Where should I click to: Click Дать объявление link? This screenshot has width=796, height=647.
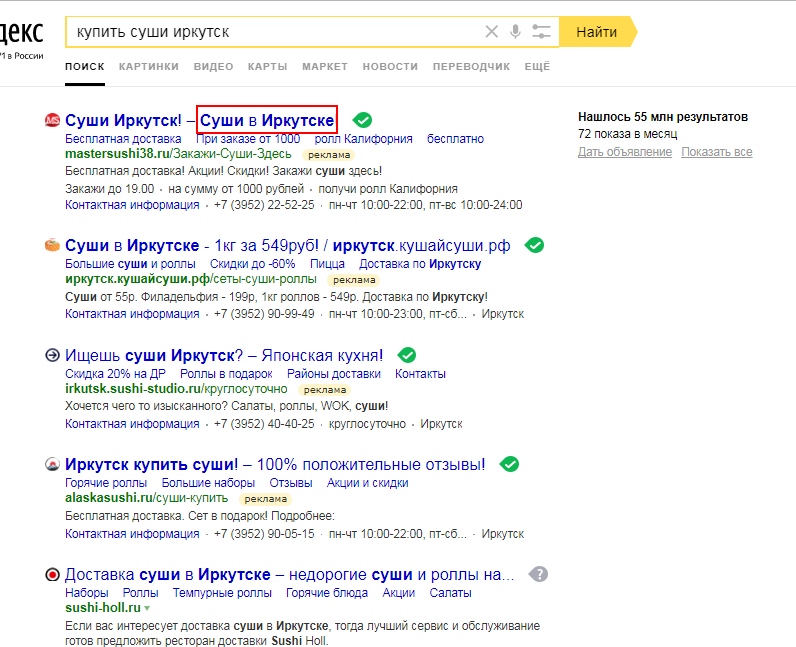click(625, 152)
